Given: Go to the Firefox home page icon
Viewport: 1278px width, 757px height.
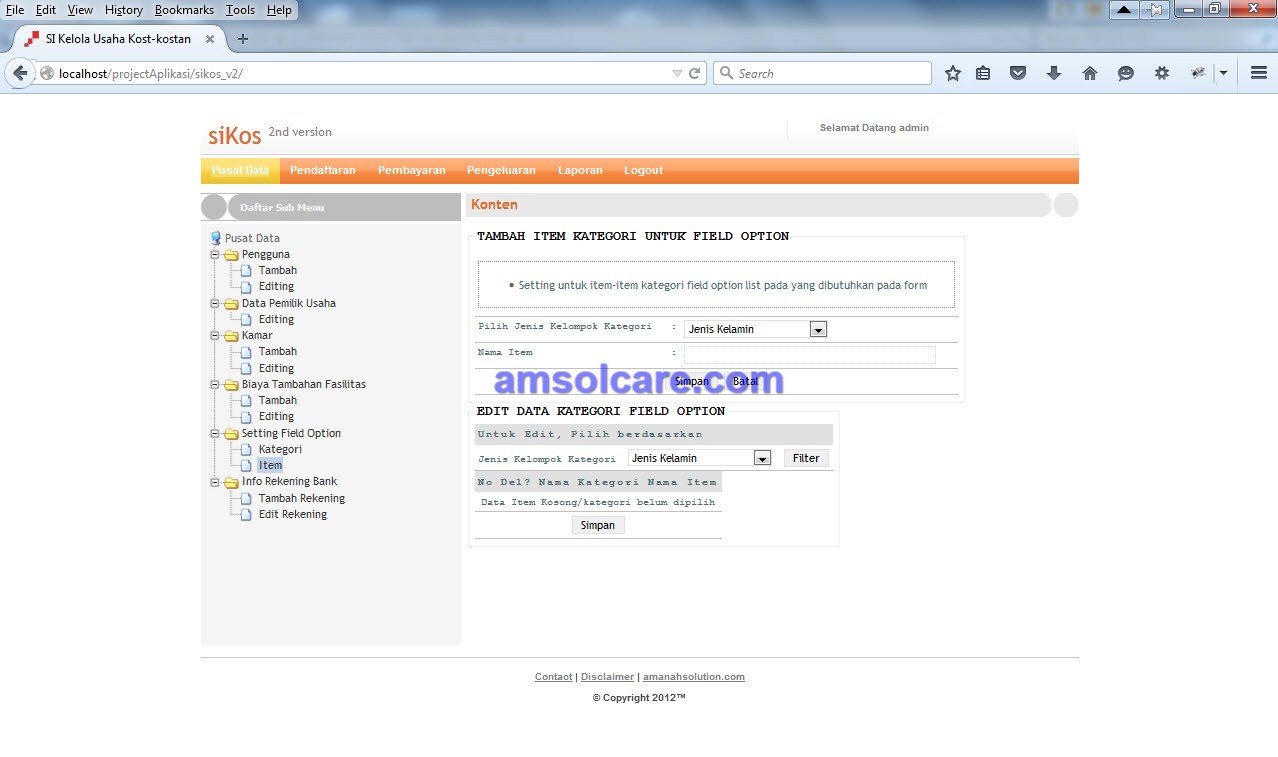Looking at the screenshot, I should coord(1090,73).
